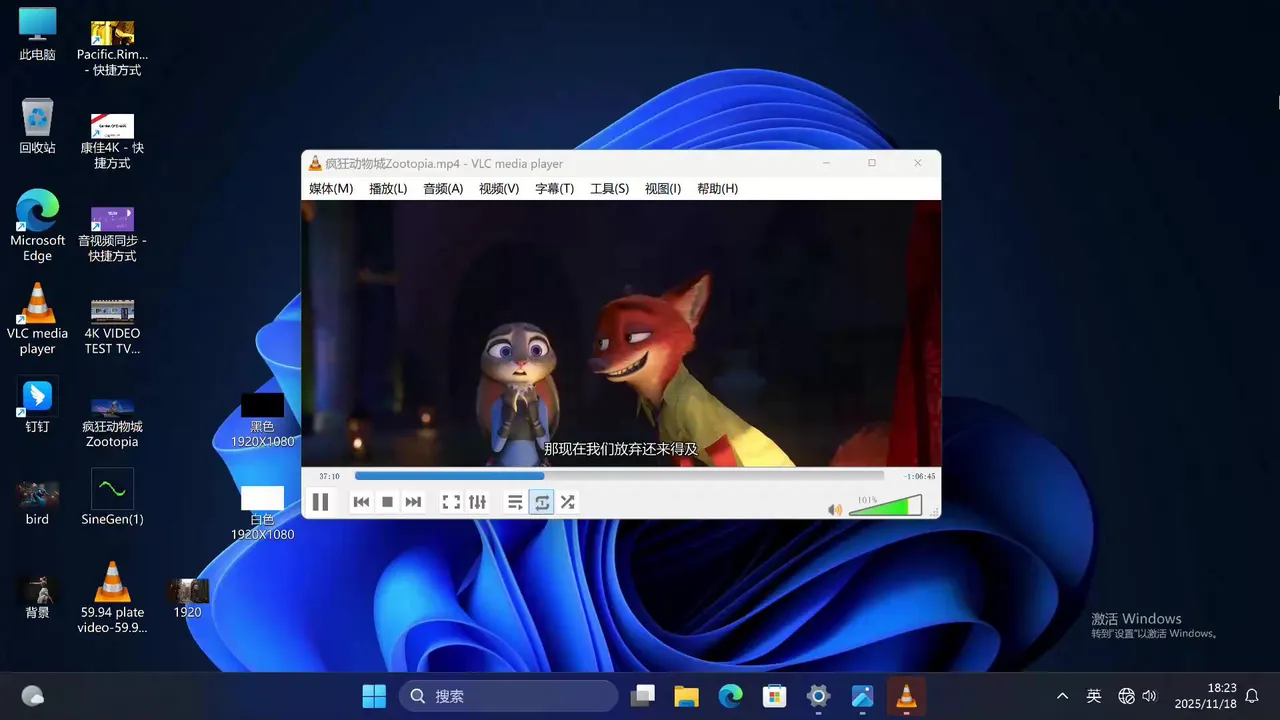The height and width of the screenshot is (720, 1280).
Task: Open the 视频(V) menu
Action: point(499,188)
